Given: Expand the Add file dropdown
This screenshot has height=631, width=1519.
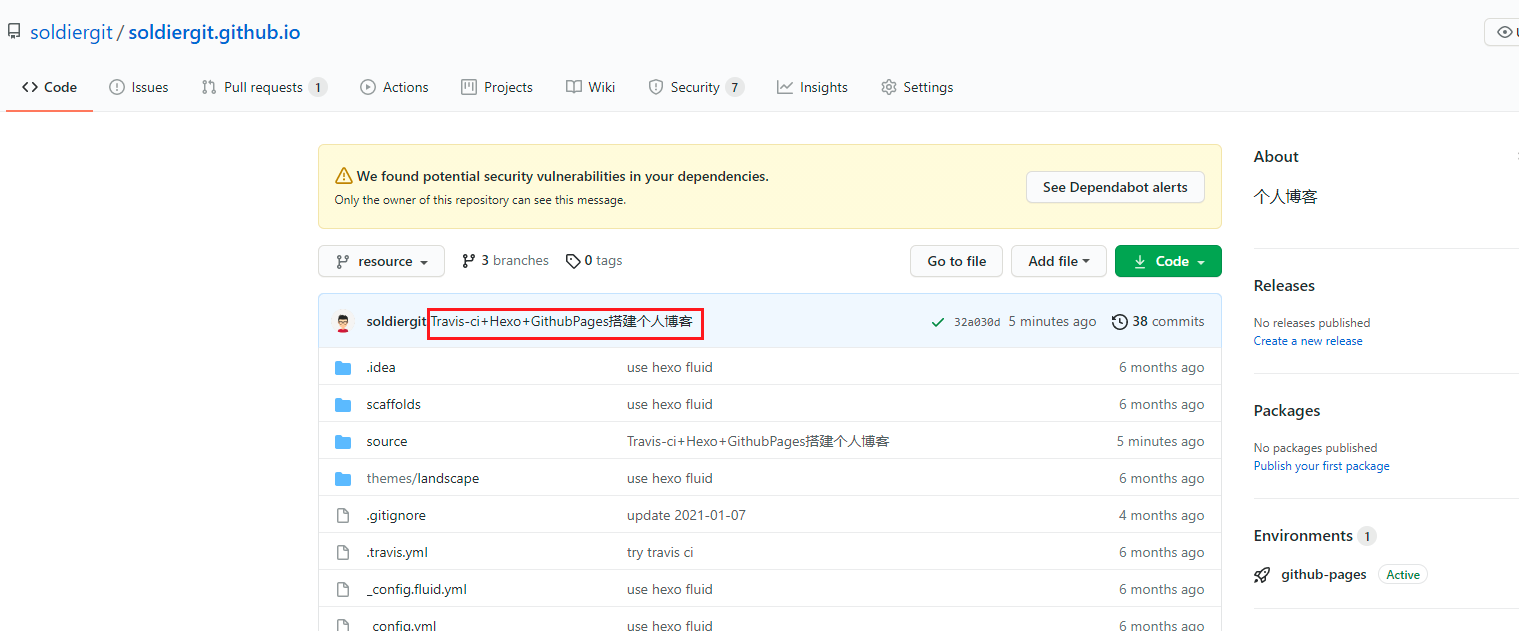Looking at the screenshot, I should click(x=1058, y=261).
